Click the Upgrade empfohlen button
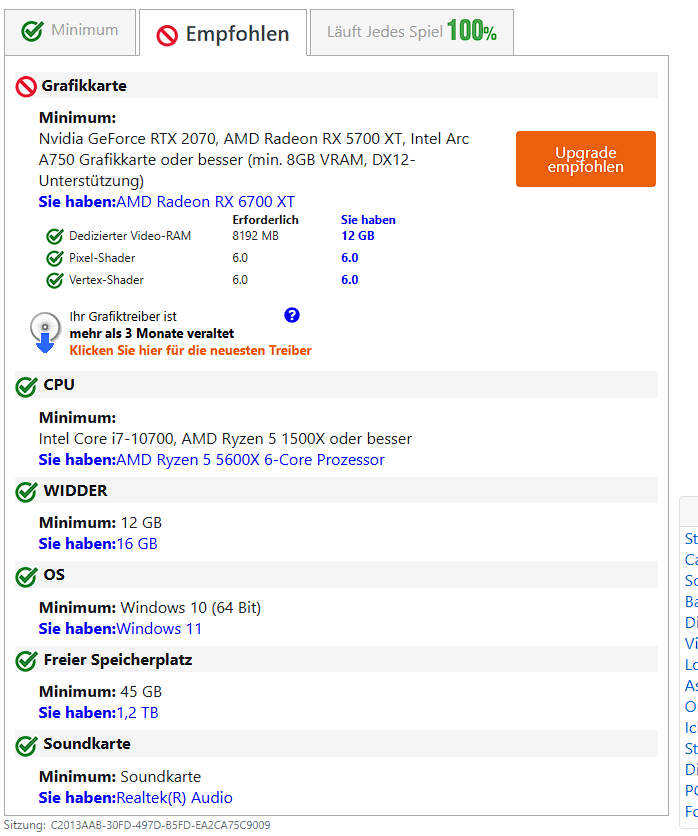 pos(585,159)
